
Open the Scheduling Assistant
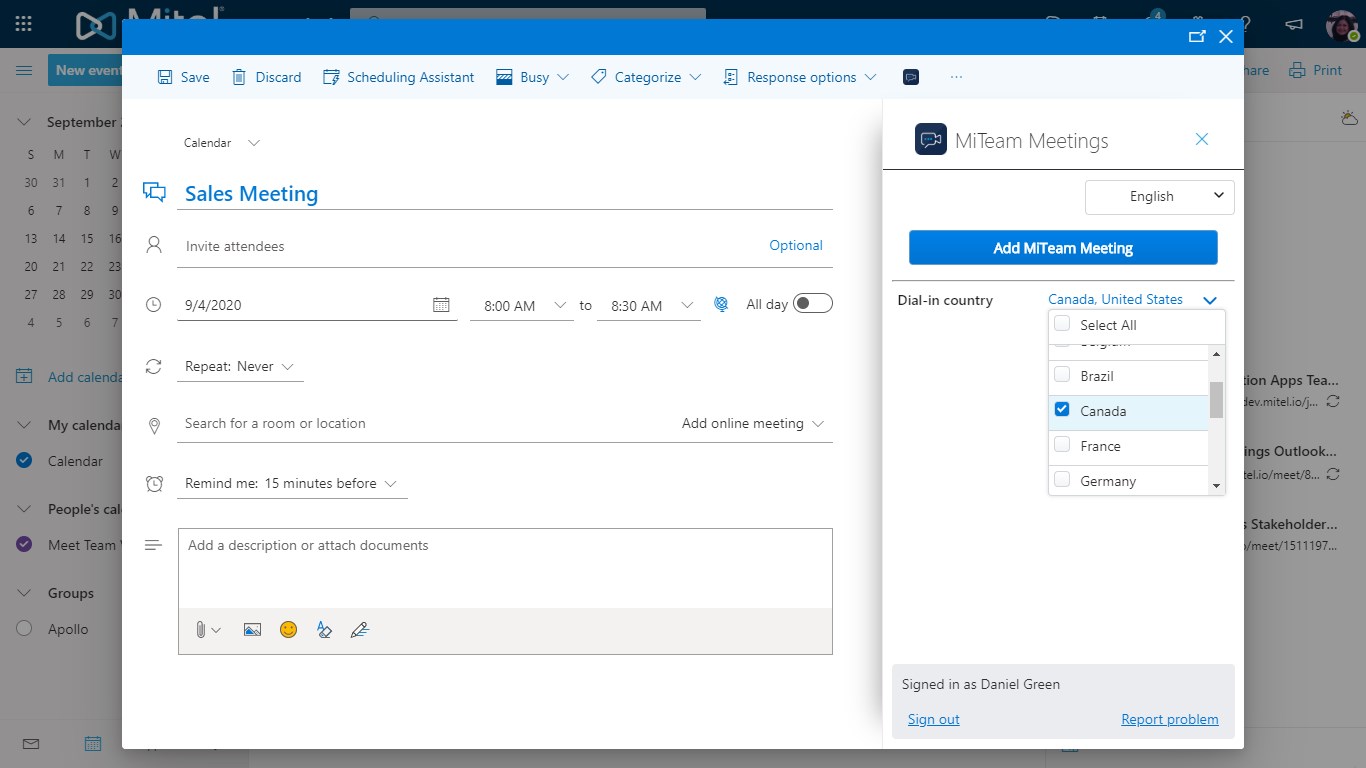(398, 77)
